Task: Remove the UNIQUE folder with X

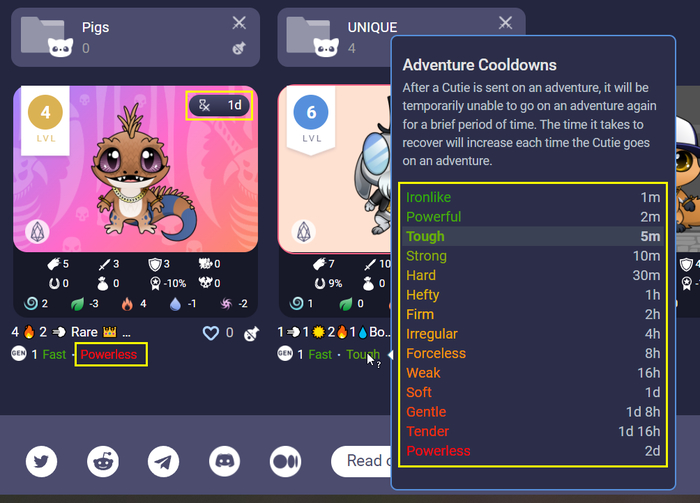Action: pyautogui.click(x=505, y=22)
